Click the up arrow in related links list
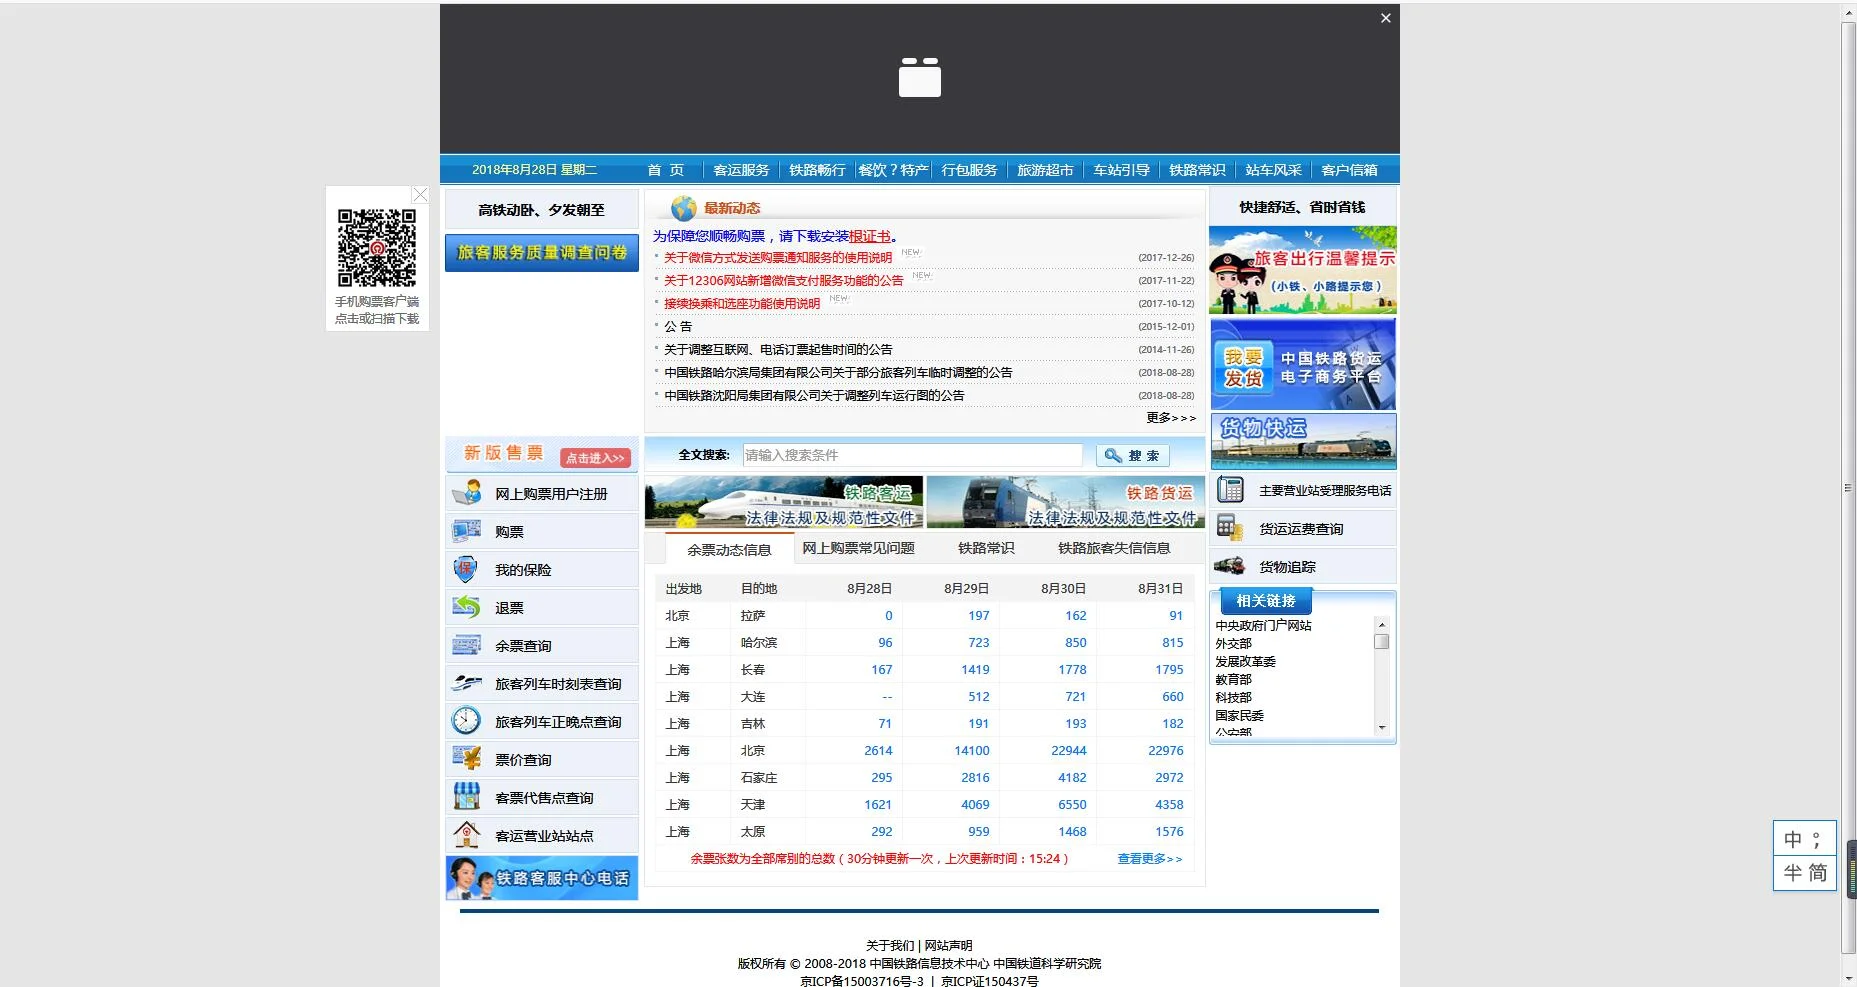 coord(1383,623)
